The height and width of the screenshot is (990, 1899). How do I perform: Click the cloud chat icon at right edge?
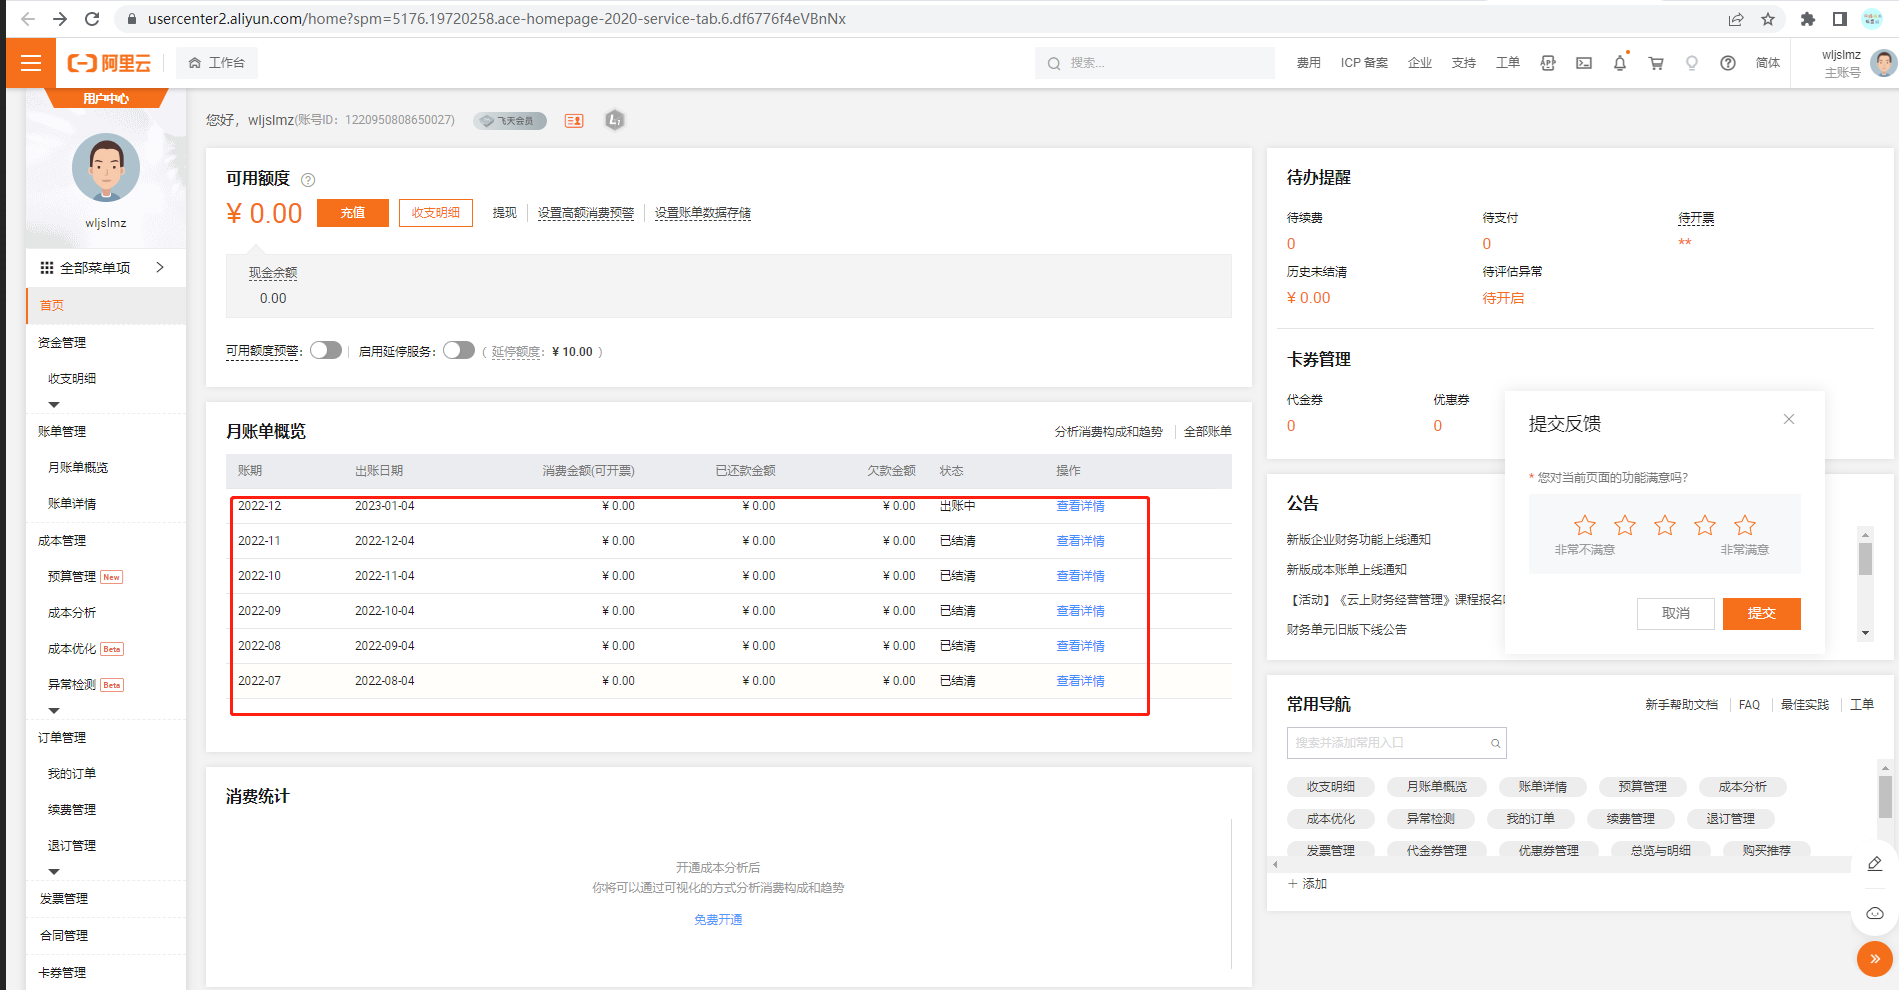1875,913
